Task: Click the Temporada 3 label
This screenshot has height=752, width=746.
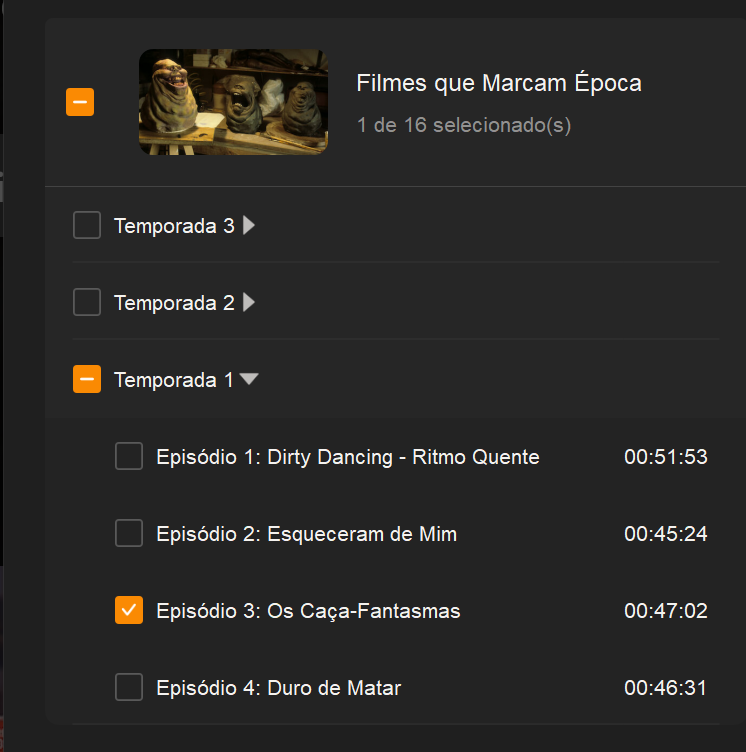Action: pyautogui.click(x=174, y=226)
